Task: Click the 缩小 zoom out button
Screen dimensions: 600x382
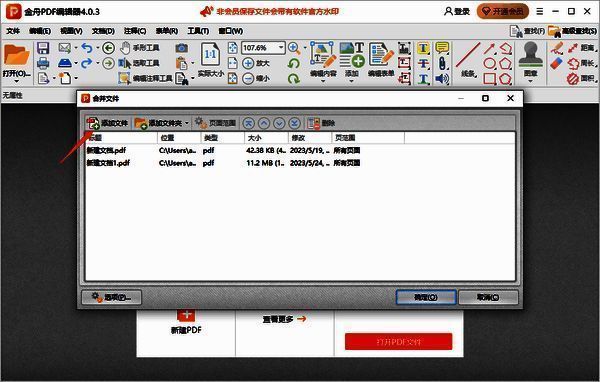Action: 256,78
